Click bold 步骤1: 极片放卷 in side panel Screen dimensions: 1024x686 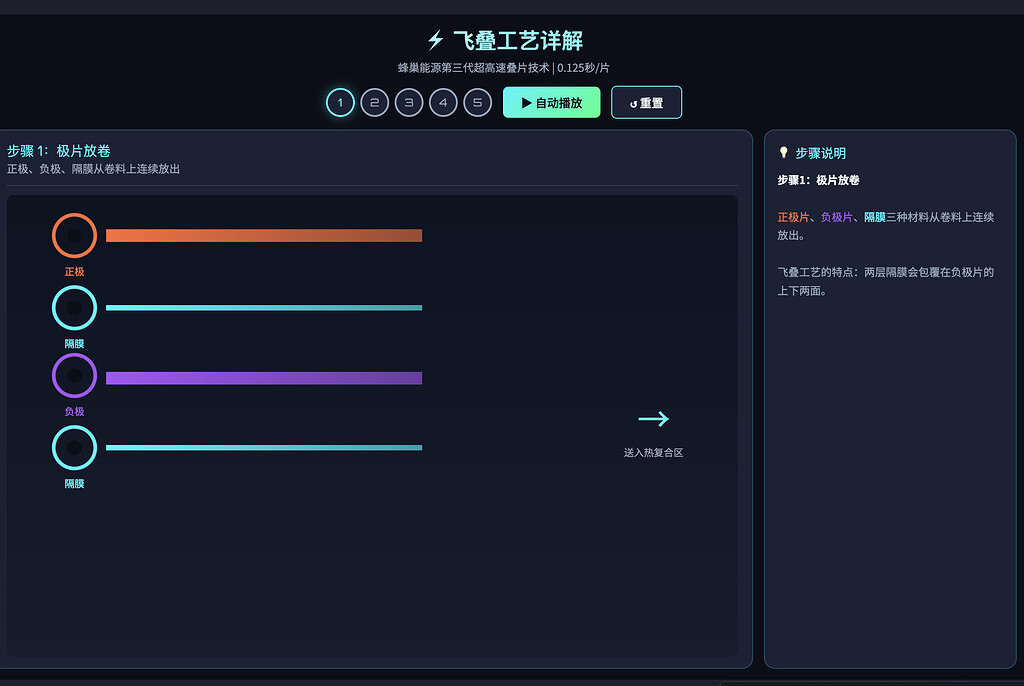(x=818, y=180)
